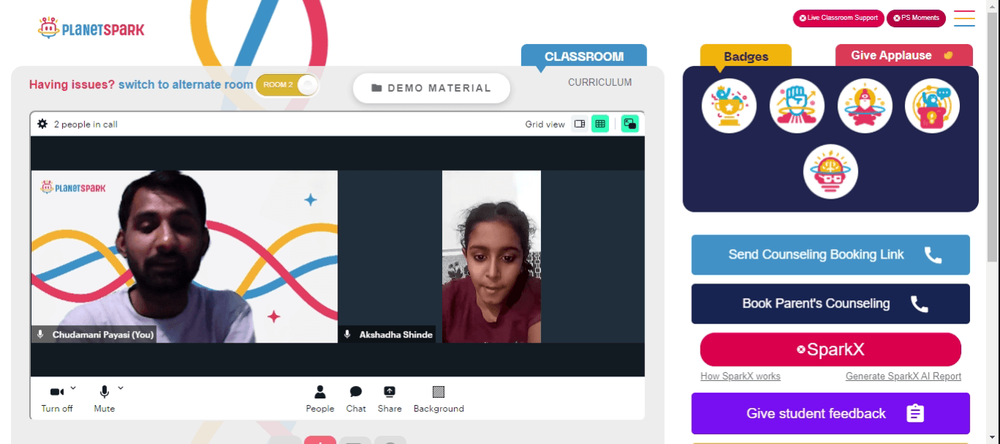Open Background effects
The image size is (1000, 444).
pyautogui.click(x=439, y=399)
